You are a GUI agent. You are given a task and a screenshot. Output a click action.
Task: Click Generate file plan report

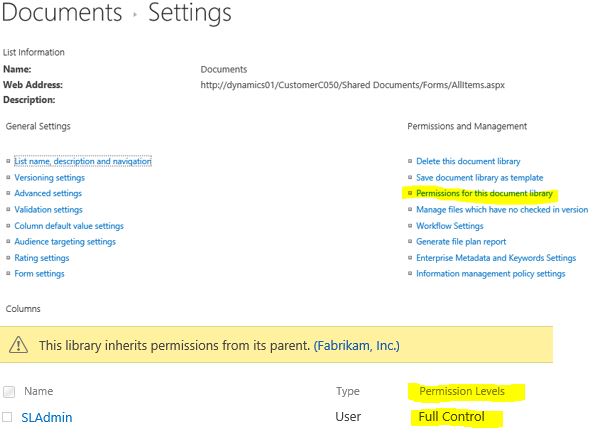pyautogui.click(x=461, y=241)
